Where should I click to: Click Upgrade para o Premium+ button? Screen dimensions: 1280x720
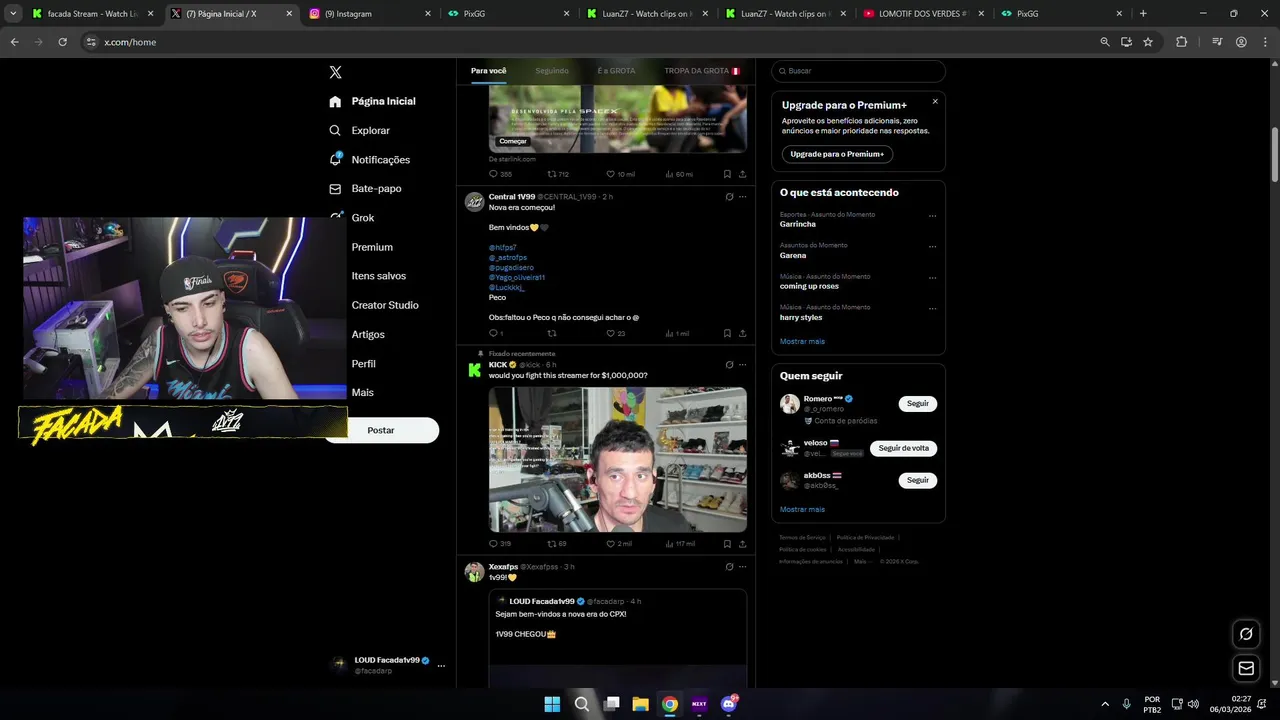837,154
